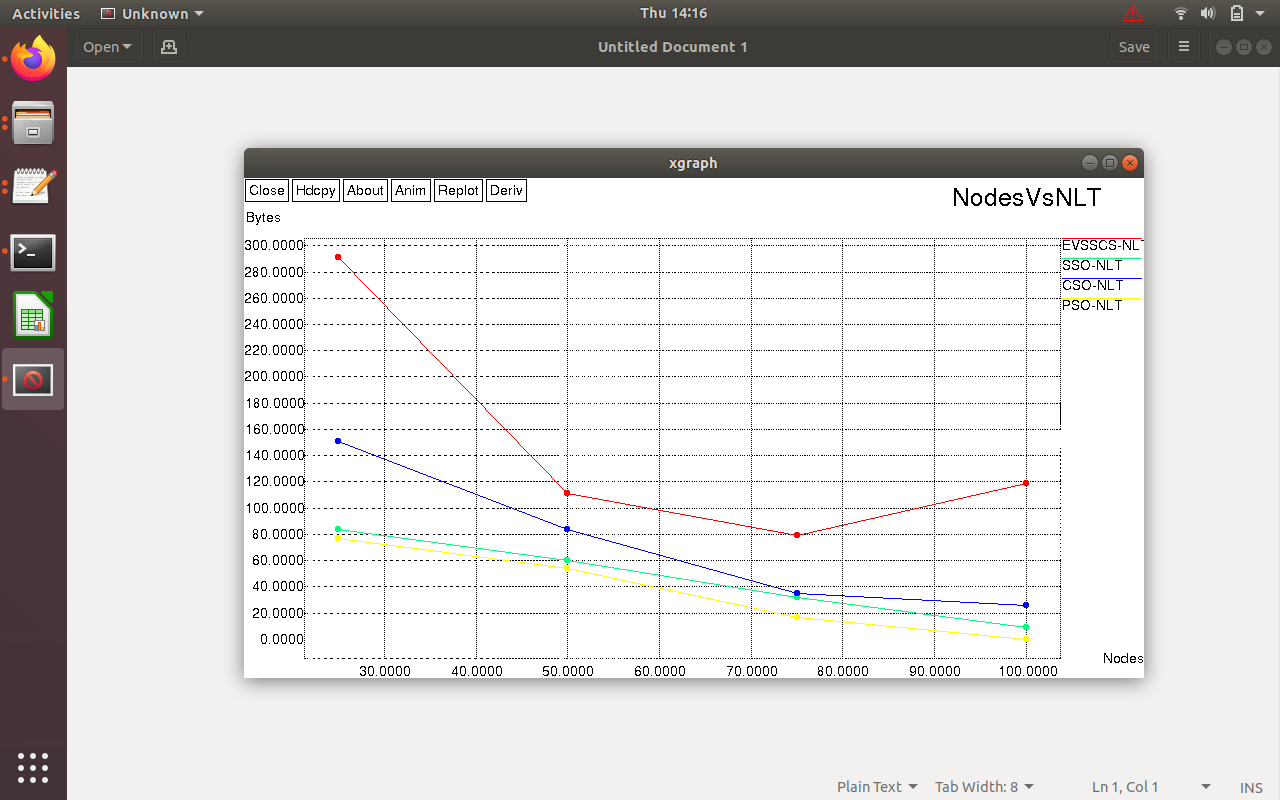Open the Text Editor dock icon
Viewport: 1280px width, 800px height.
[33, 187]
